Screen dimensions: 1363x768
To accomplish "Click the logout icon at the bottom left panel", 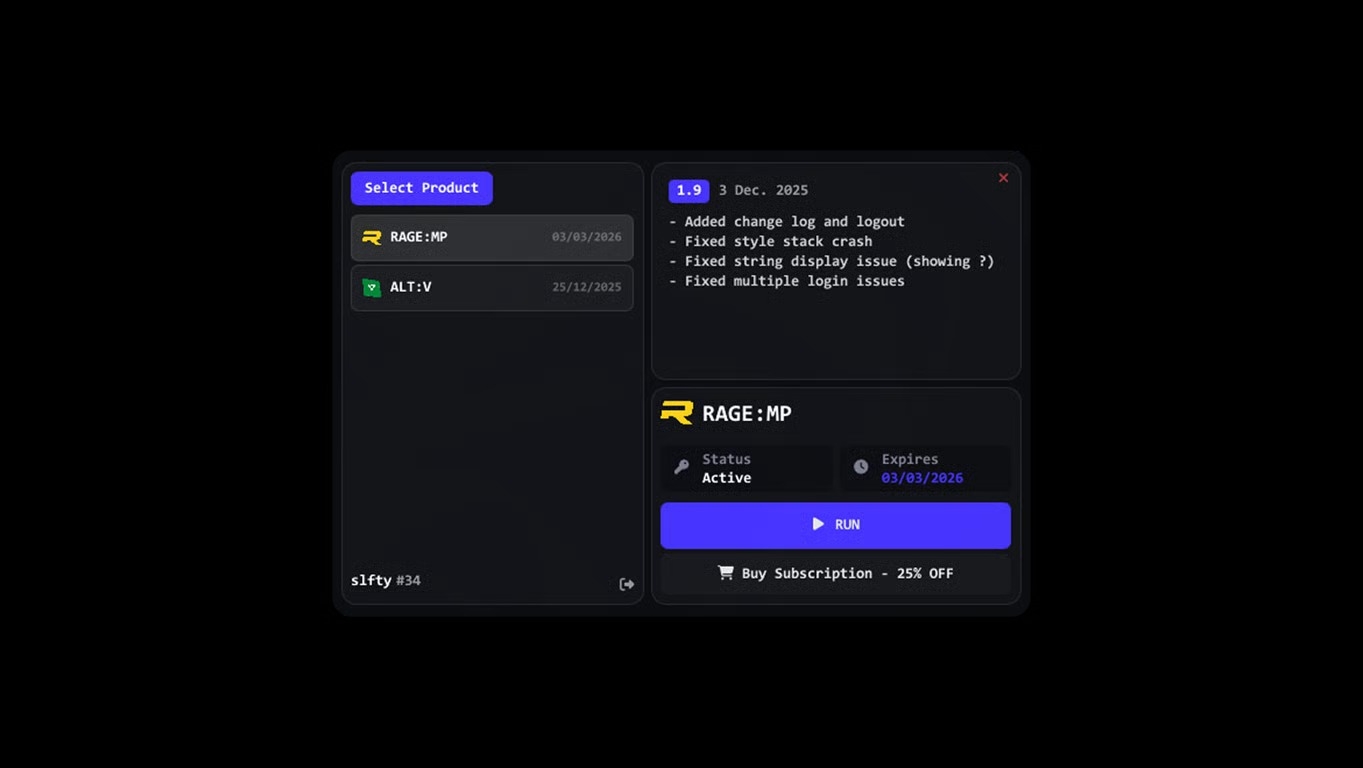I will (626, 584).
